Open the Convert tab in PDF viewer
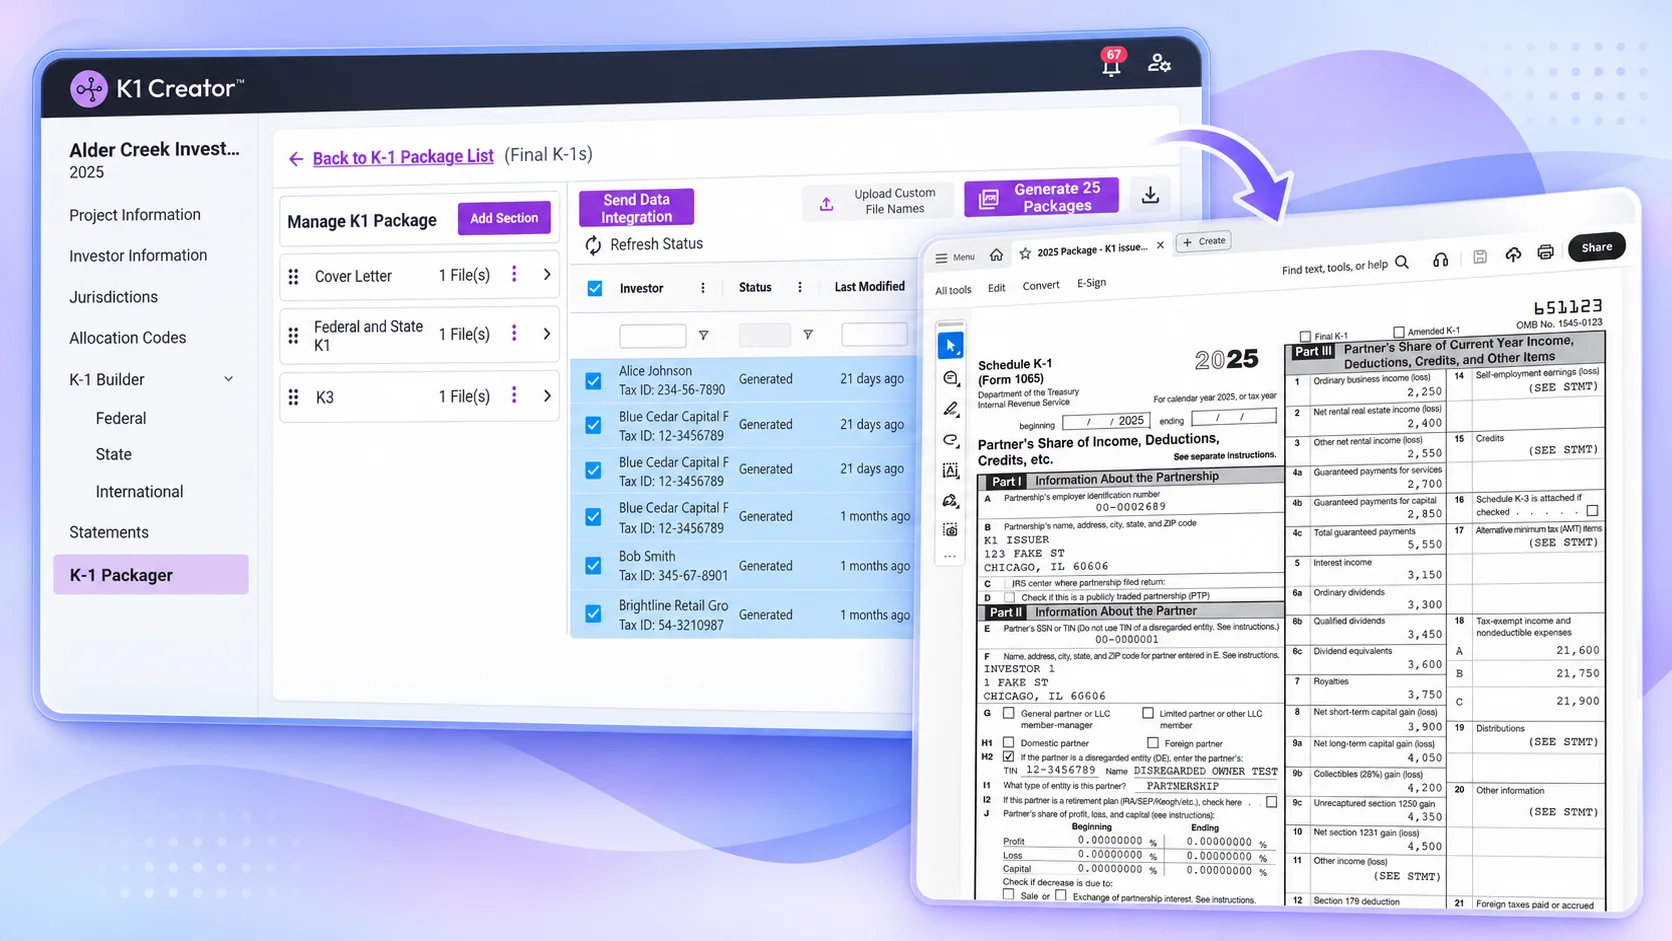The image size is (1672, 941). coord(1041,285)
